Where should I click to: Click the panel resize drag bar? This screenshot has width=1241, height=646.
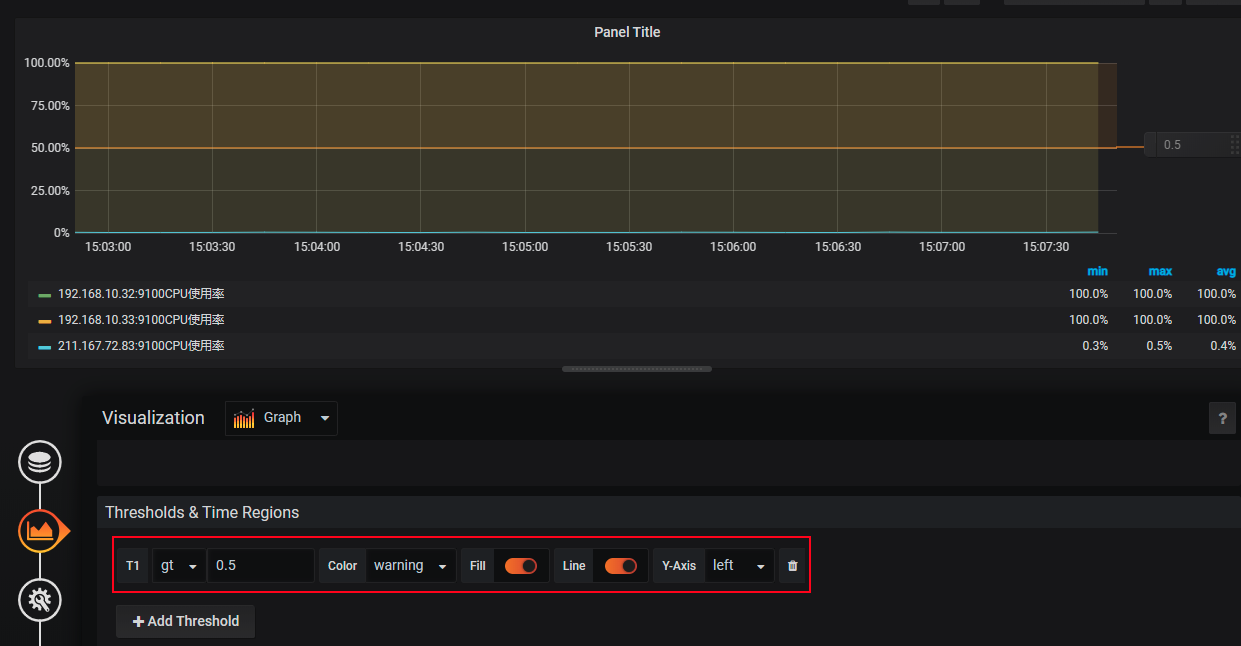pyautogui.click(x=637, y=369)
